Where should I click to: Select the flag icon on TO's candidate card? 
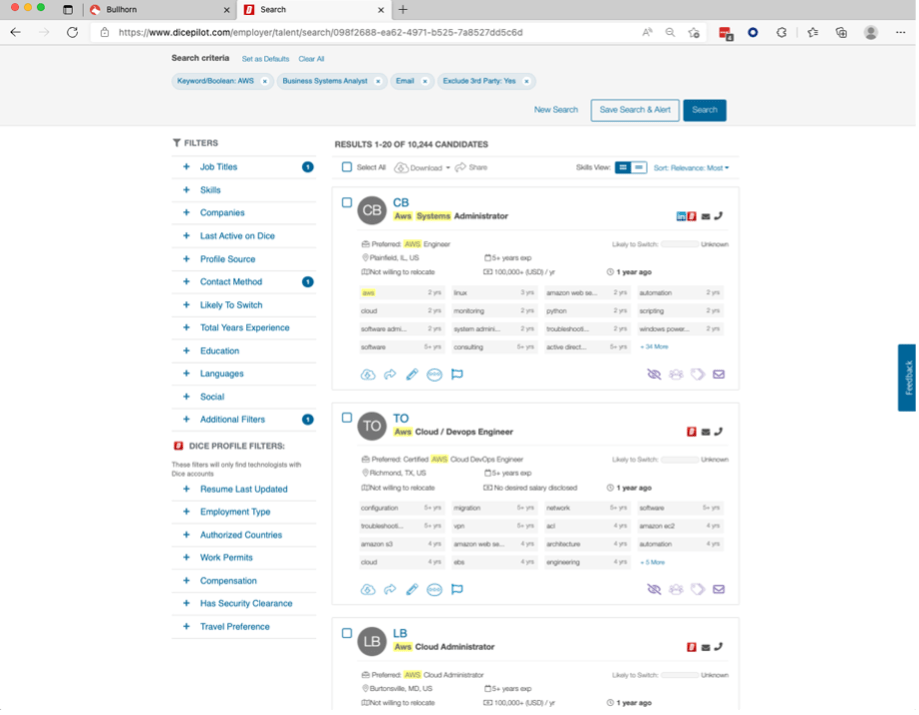click(457, 589)
